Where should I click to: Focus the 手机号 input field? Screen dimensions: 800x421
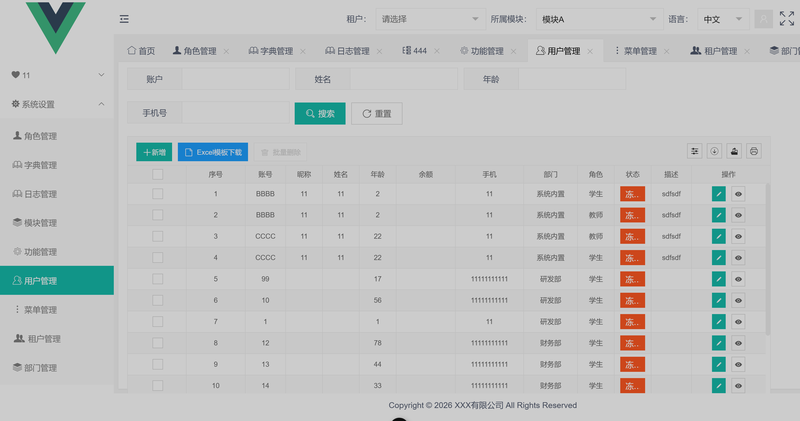coord(236,113)
